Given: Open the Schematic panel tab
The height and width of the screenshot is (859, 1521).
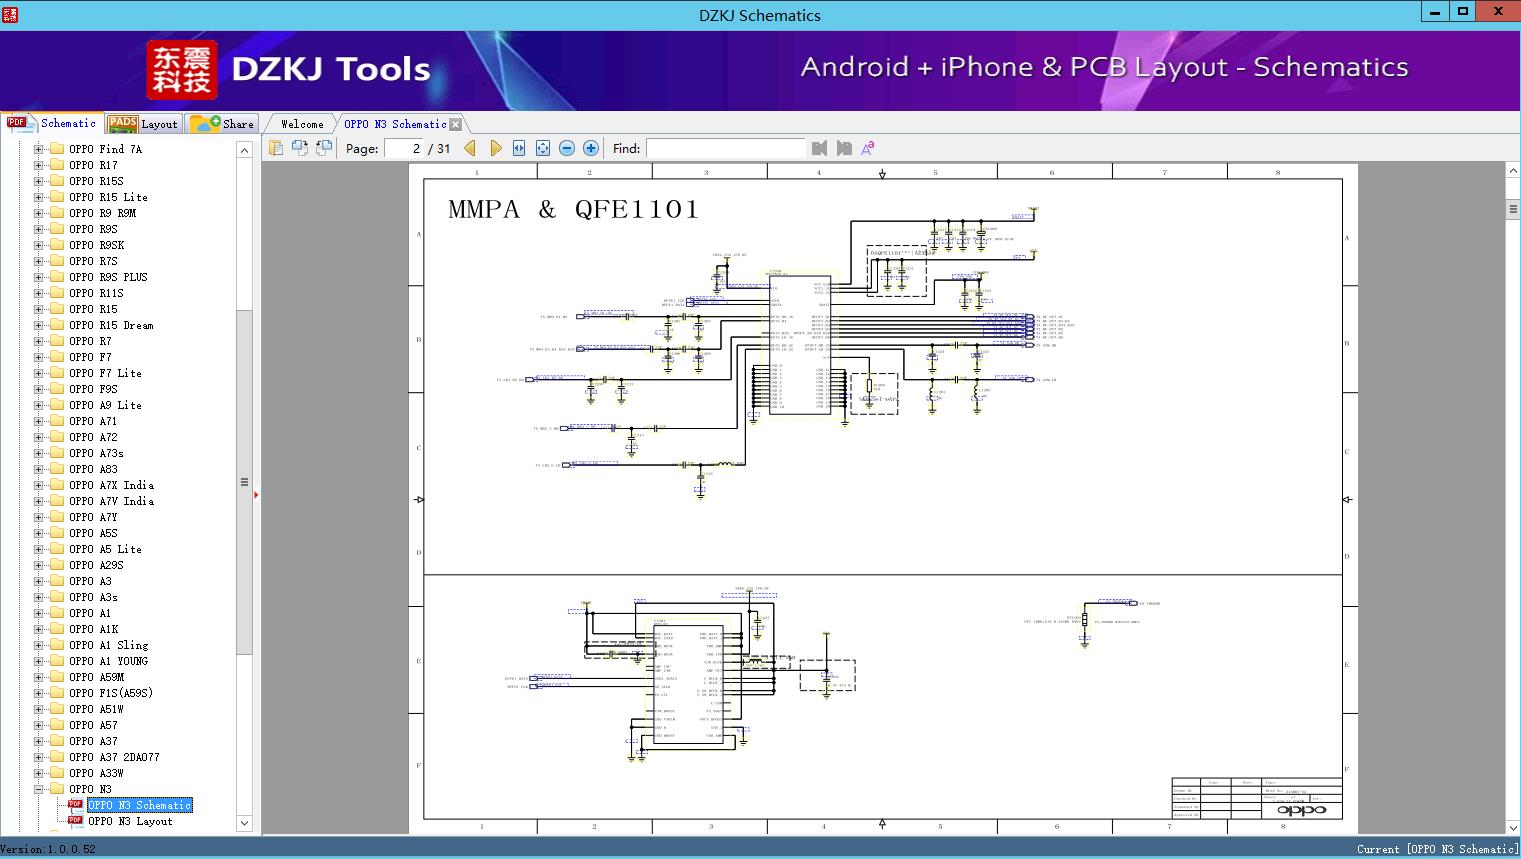Looking at the screenshot, I should [x=52, y=123].
